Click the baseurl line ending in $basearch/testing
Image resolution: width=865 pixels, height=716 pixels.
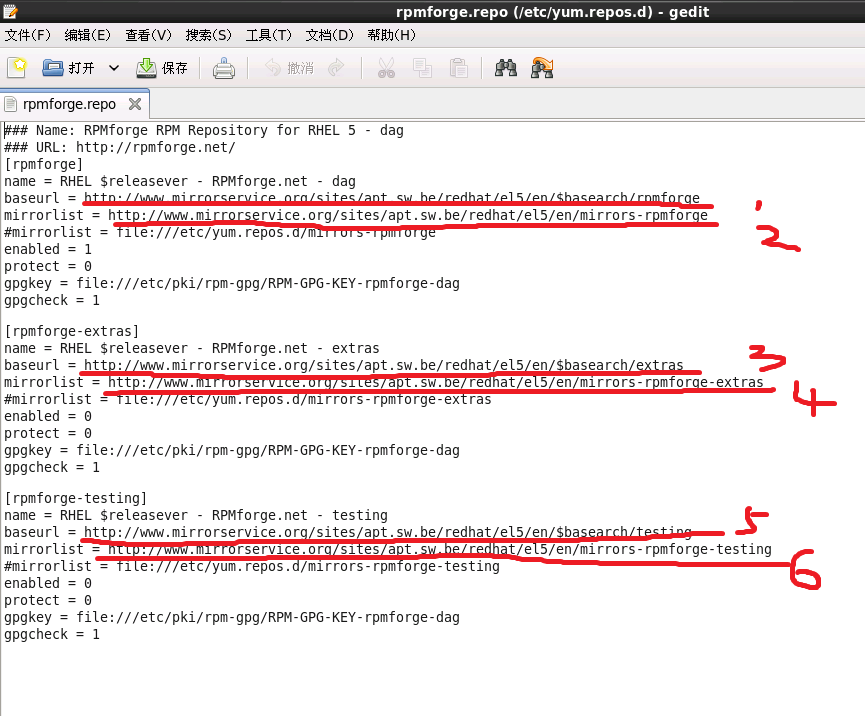click(x=348, y=532)
